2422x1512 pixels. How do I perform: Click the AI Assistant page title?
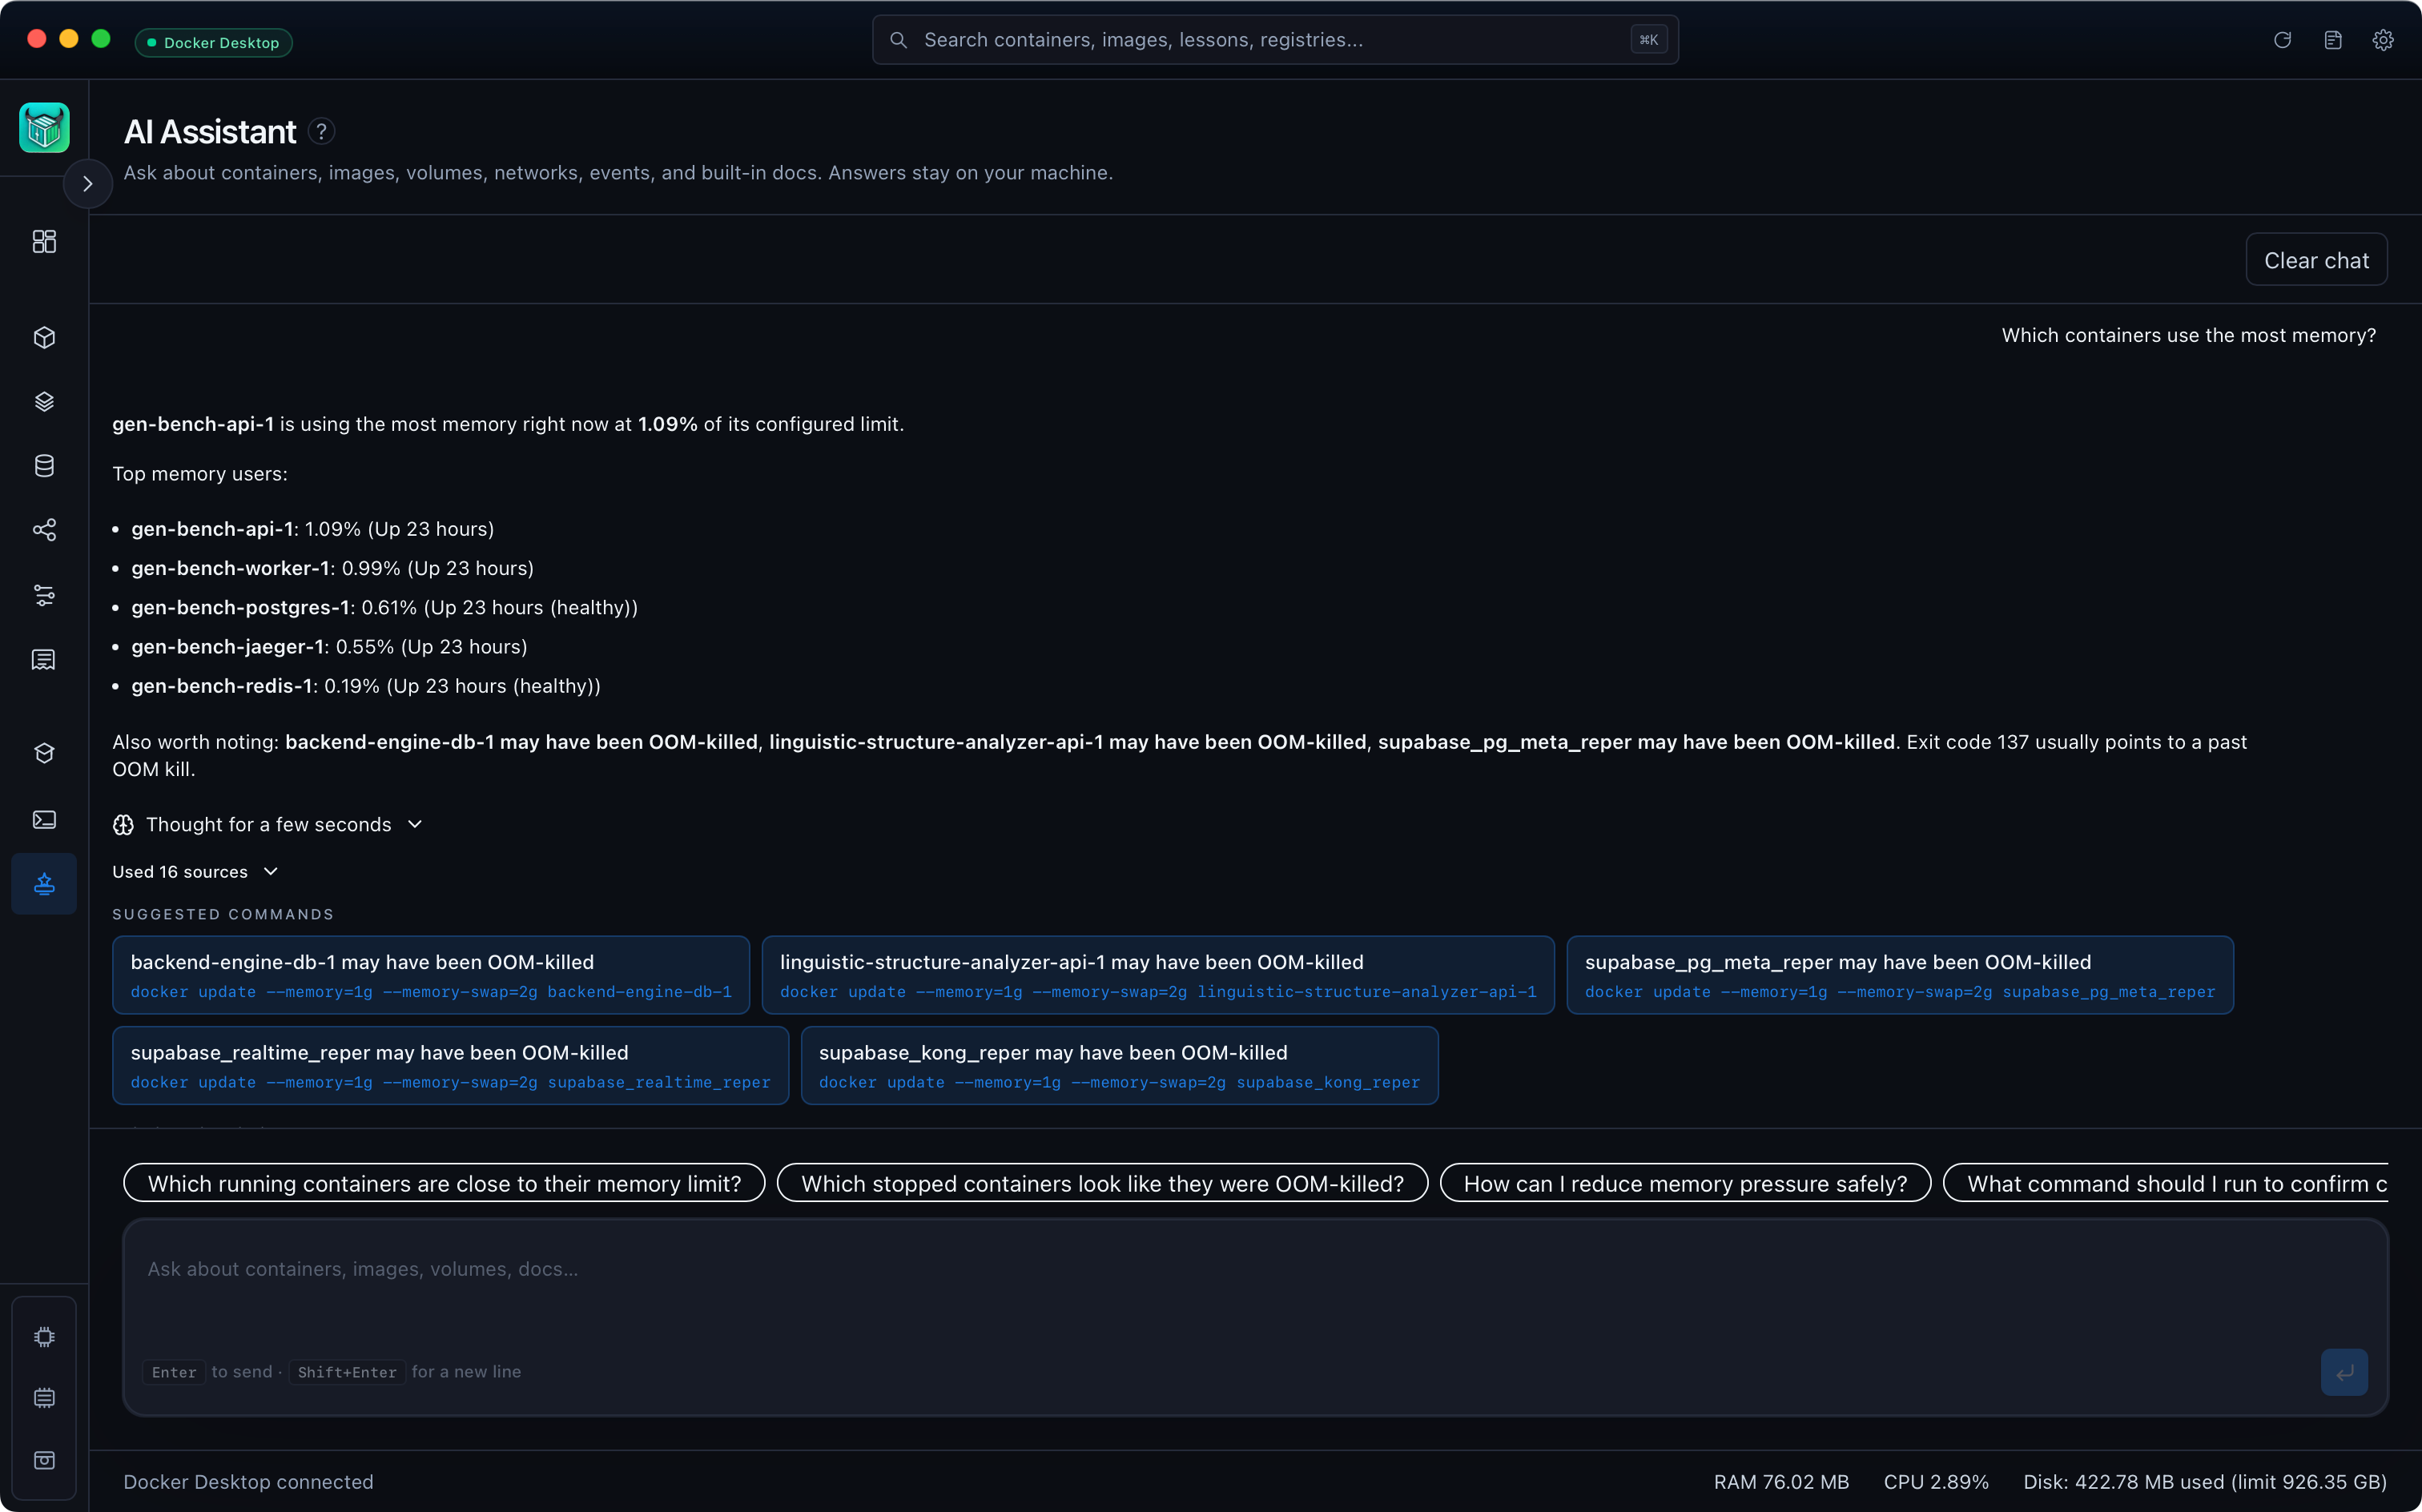[210, 132]
